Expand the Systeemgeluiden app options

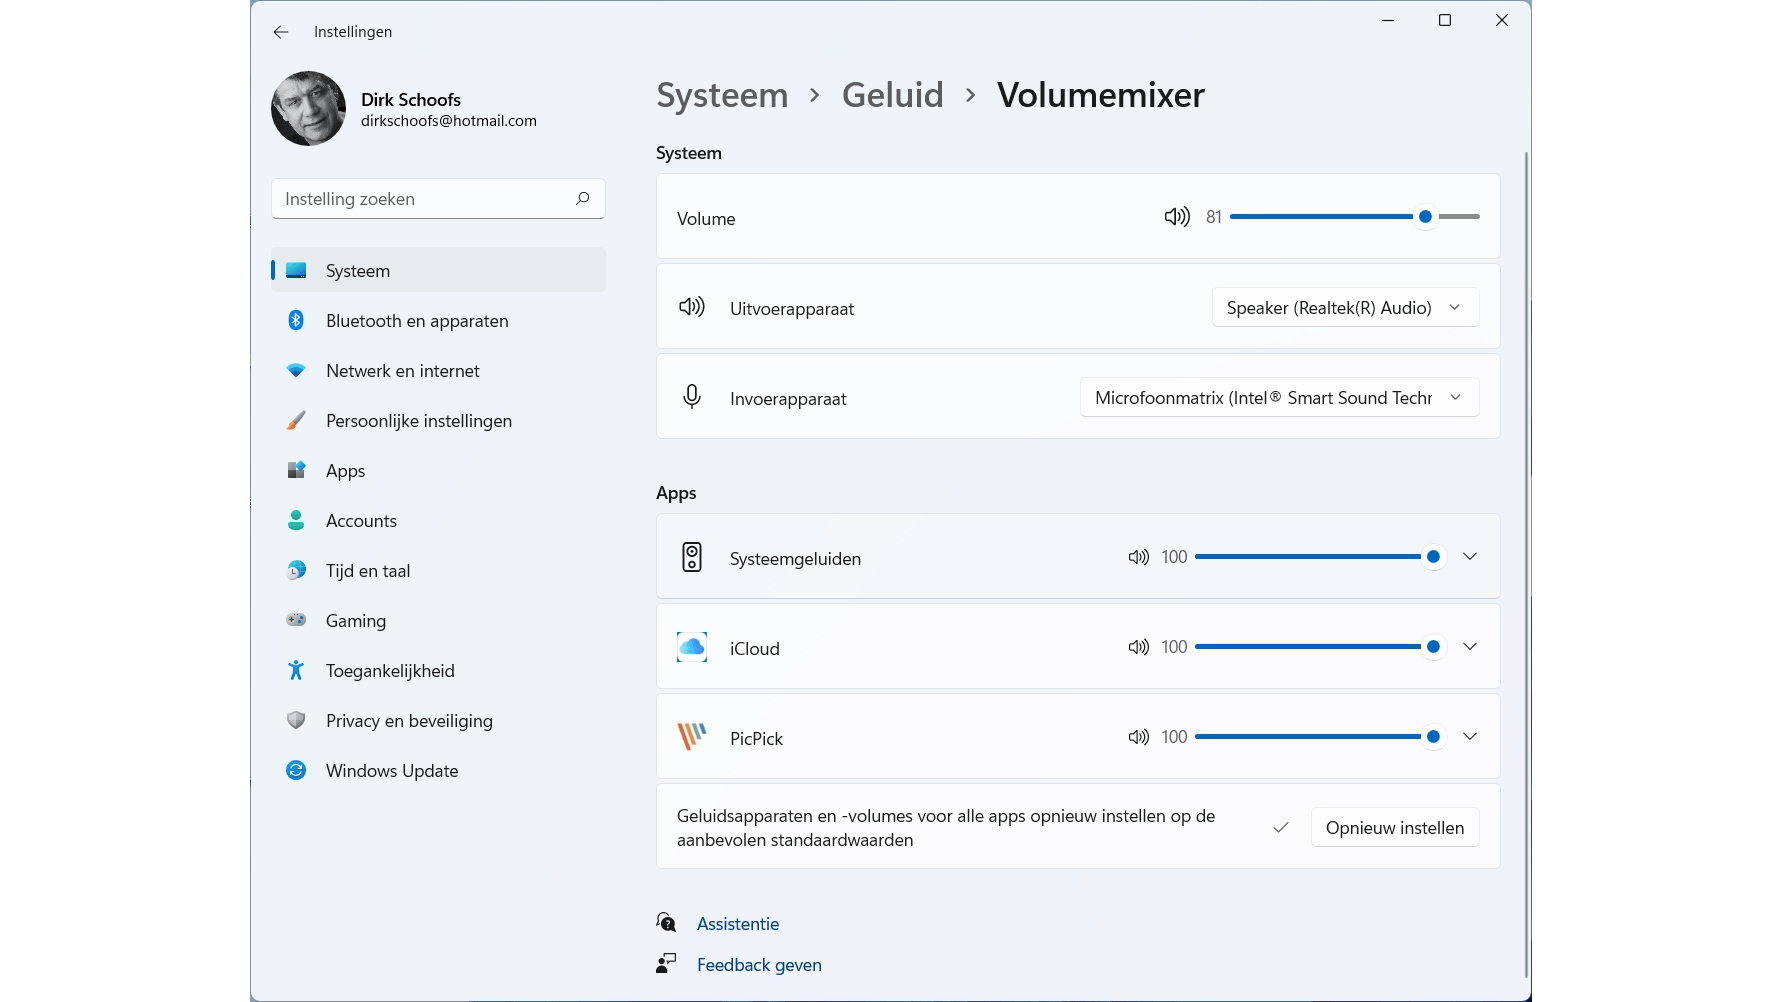[x=1470, y=557]
